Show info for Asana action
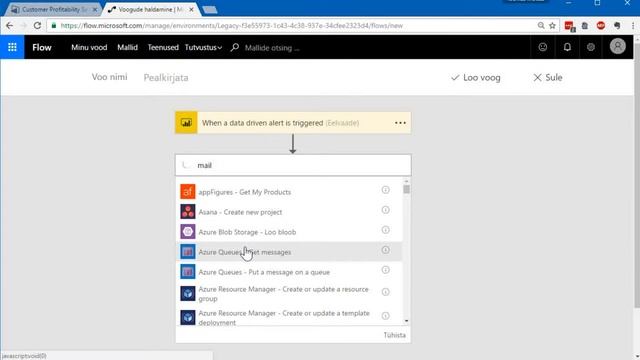 (x=385, y=210)
